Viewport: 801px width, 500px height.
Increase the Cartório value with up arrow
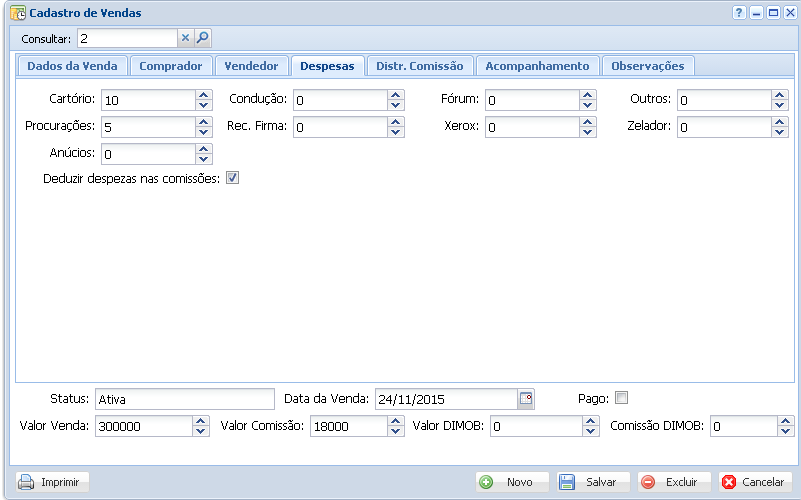click(x=204, y=95)
